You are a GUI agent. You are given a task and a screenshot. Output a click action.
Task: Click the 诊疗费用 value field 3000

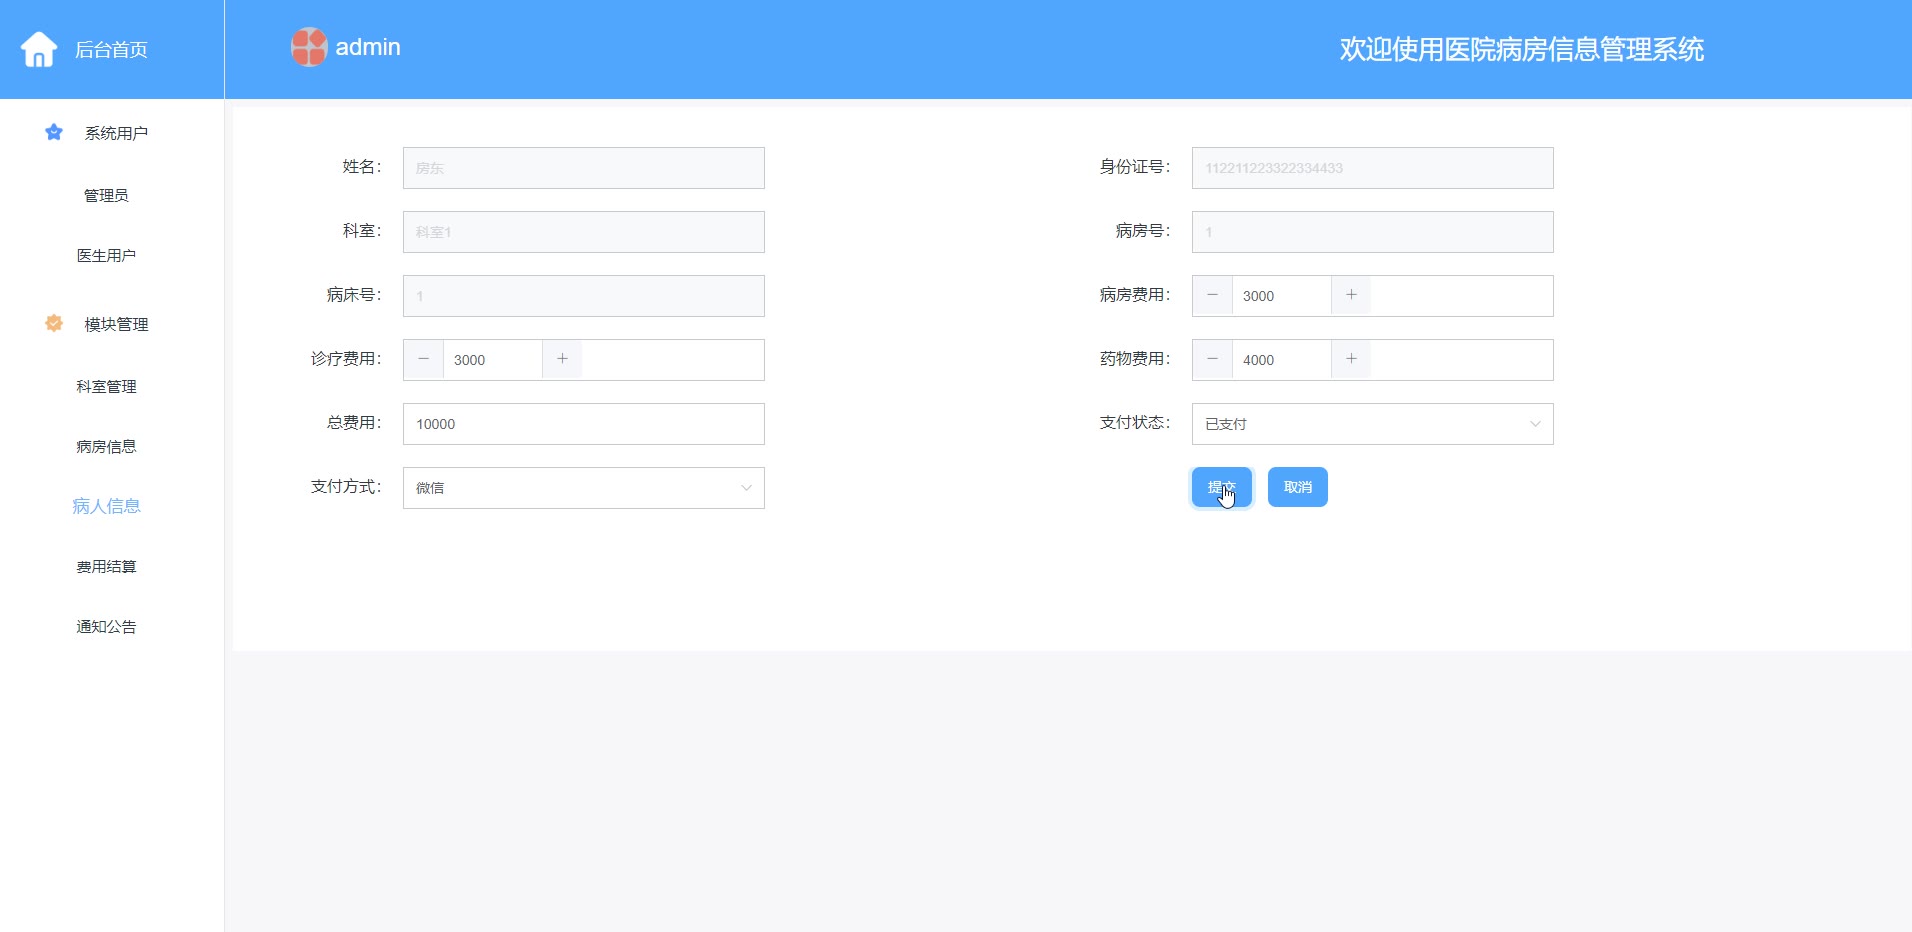[493, 360]
